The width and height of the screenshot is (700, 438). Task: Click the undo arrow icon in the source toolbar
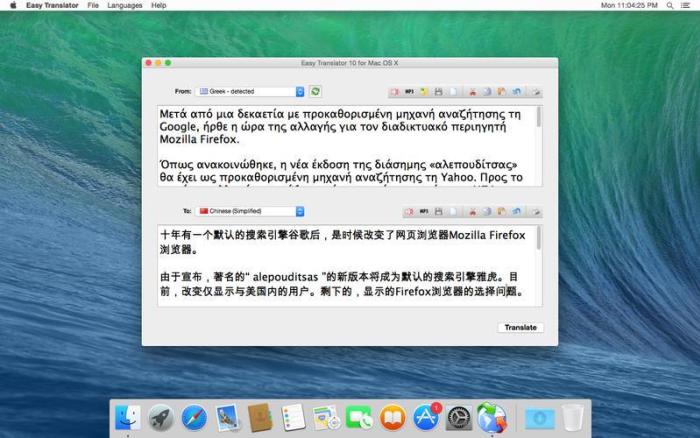(x=517, y=92)
